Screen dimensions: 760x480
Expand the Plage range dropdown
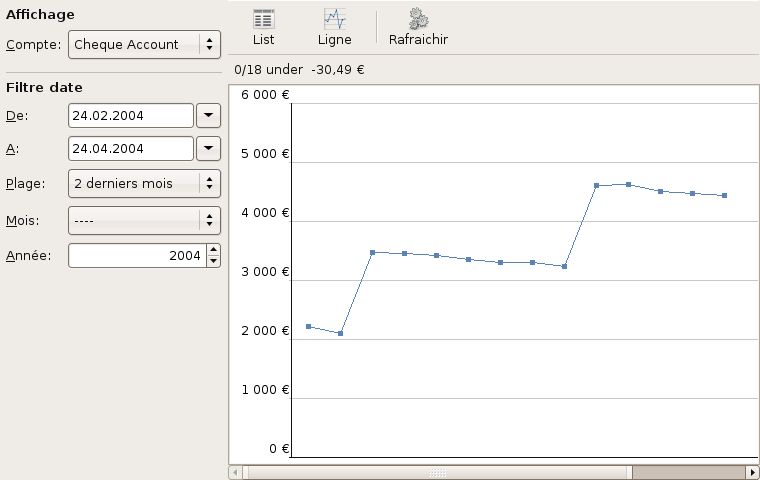coord(144,183)
